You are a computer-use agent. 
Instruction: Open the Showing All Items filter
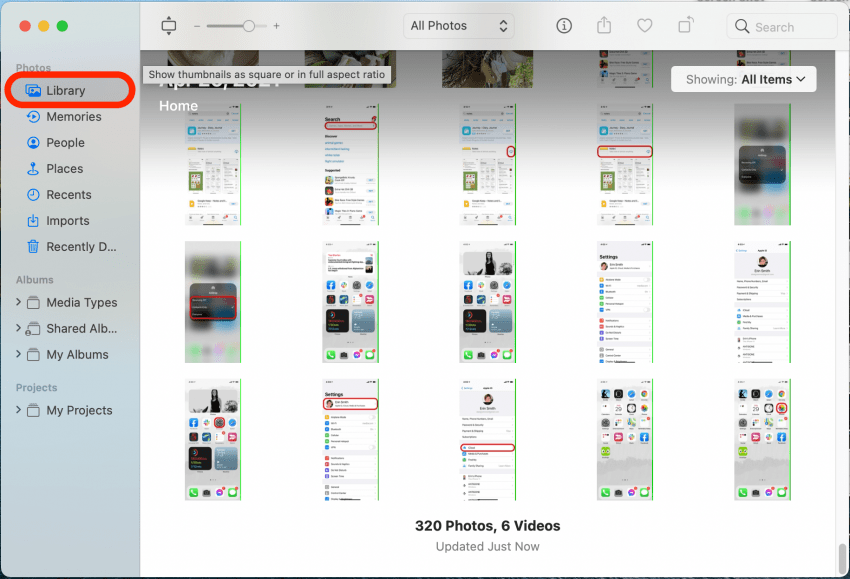(x=744, y=79)
